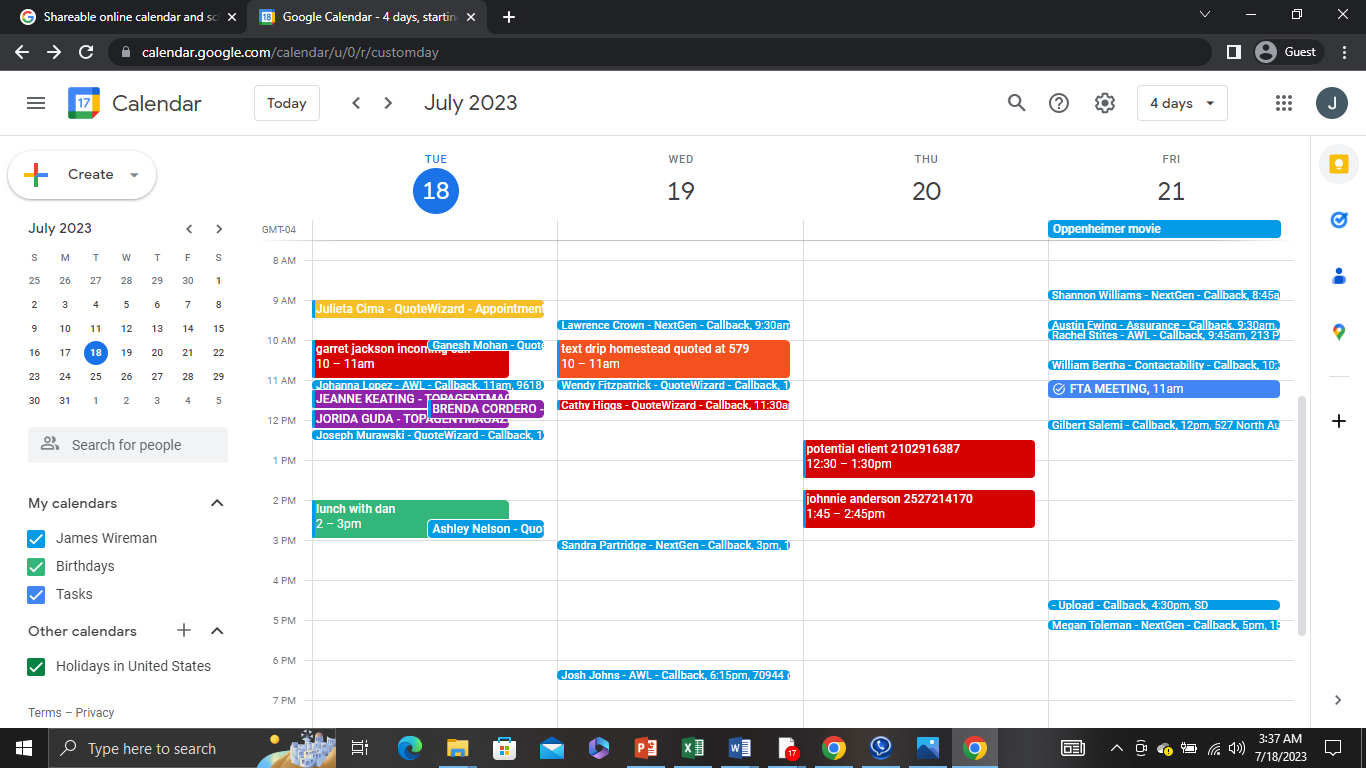
Task: Toggle the Birthdays calendar checkbox
Action: [x=36, y=566]
